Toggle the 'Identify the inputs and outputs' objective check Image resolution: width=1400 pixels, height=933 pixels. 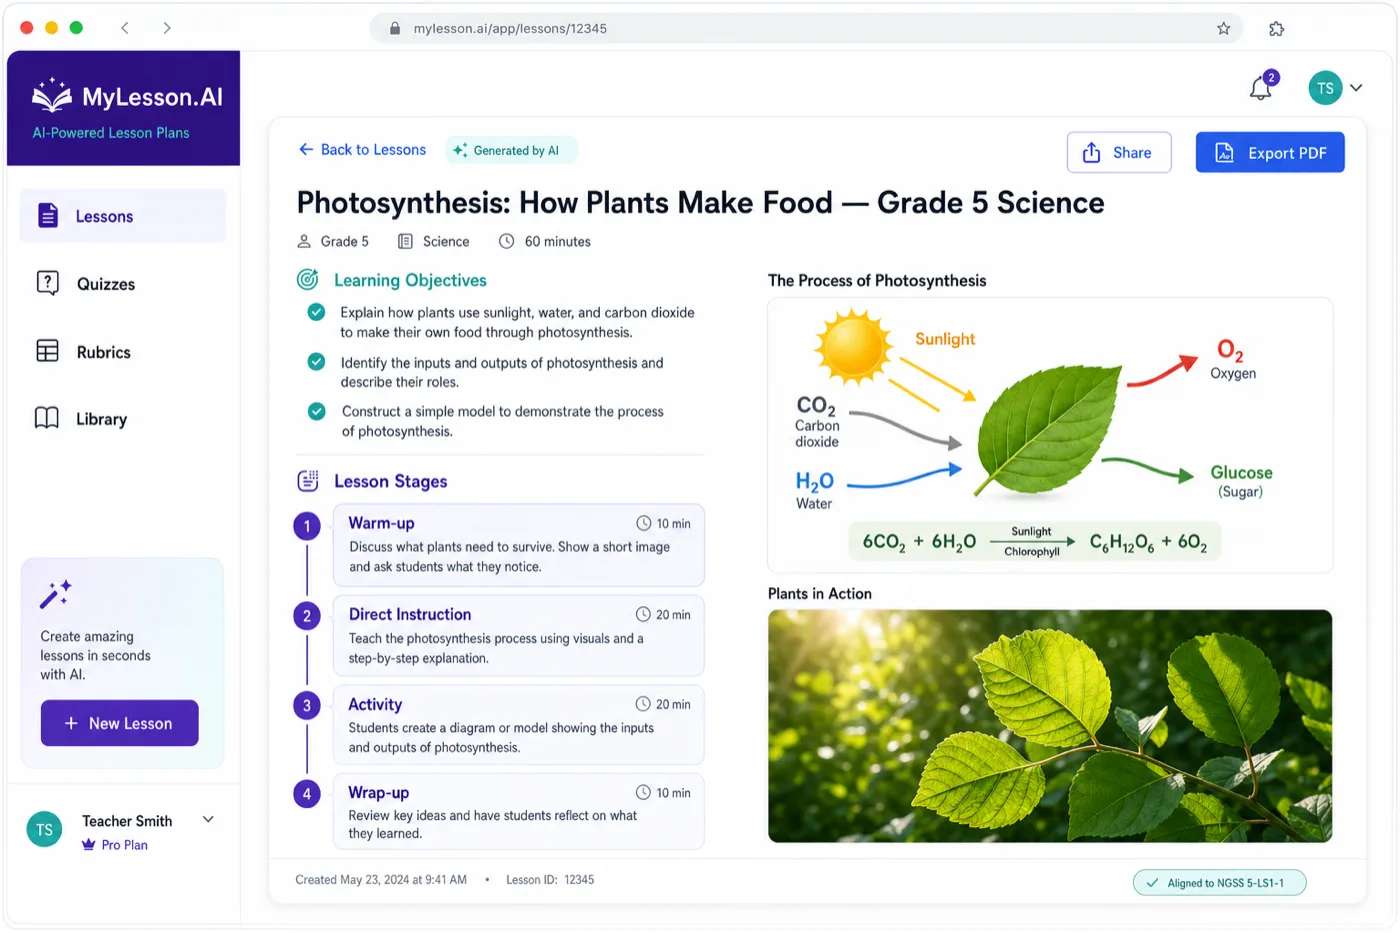[x=316, y=362]
